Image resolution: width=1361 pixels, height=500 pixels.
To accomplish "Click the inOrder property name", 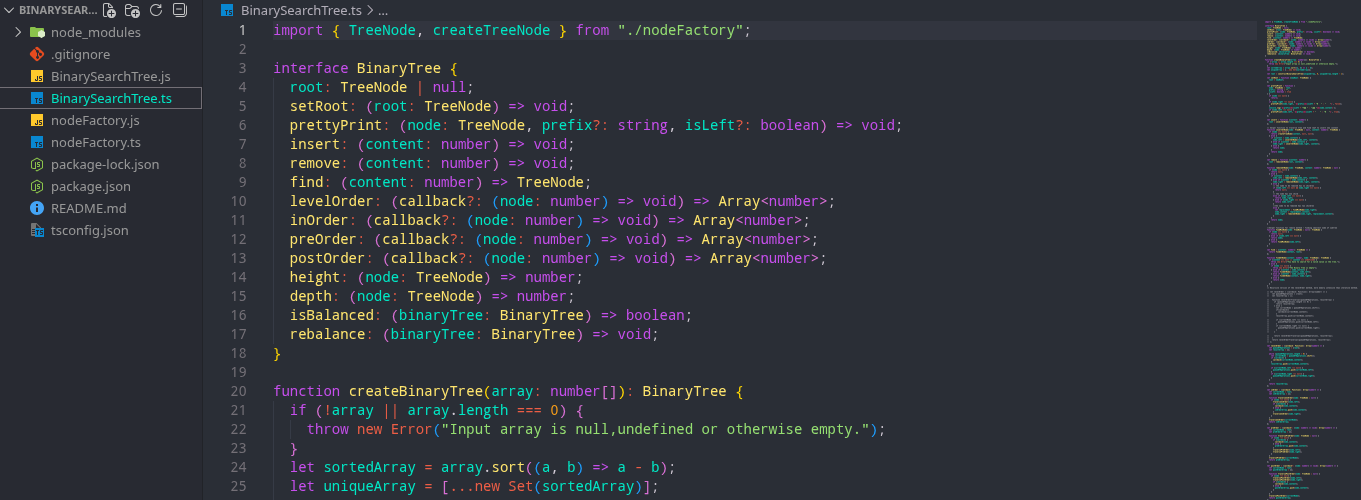I will coord(319,220).
